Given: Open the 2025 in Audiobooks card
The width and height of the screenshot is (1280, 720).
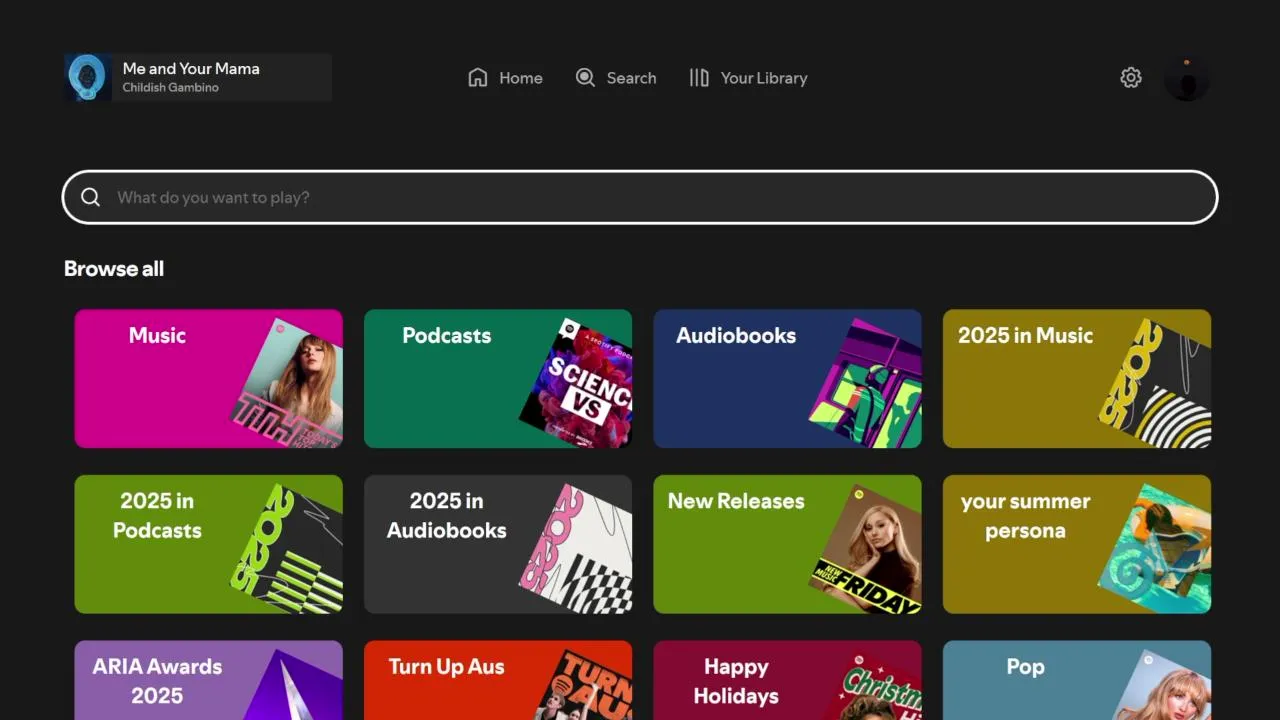Looking at the screenshot, I should tap(498, 544).
